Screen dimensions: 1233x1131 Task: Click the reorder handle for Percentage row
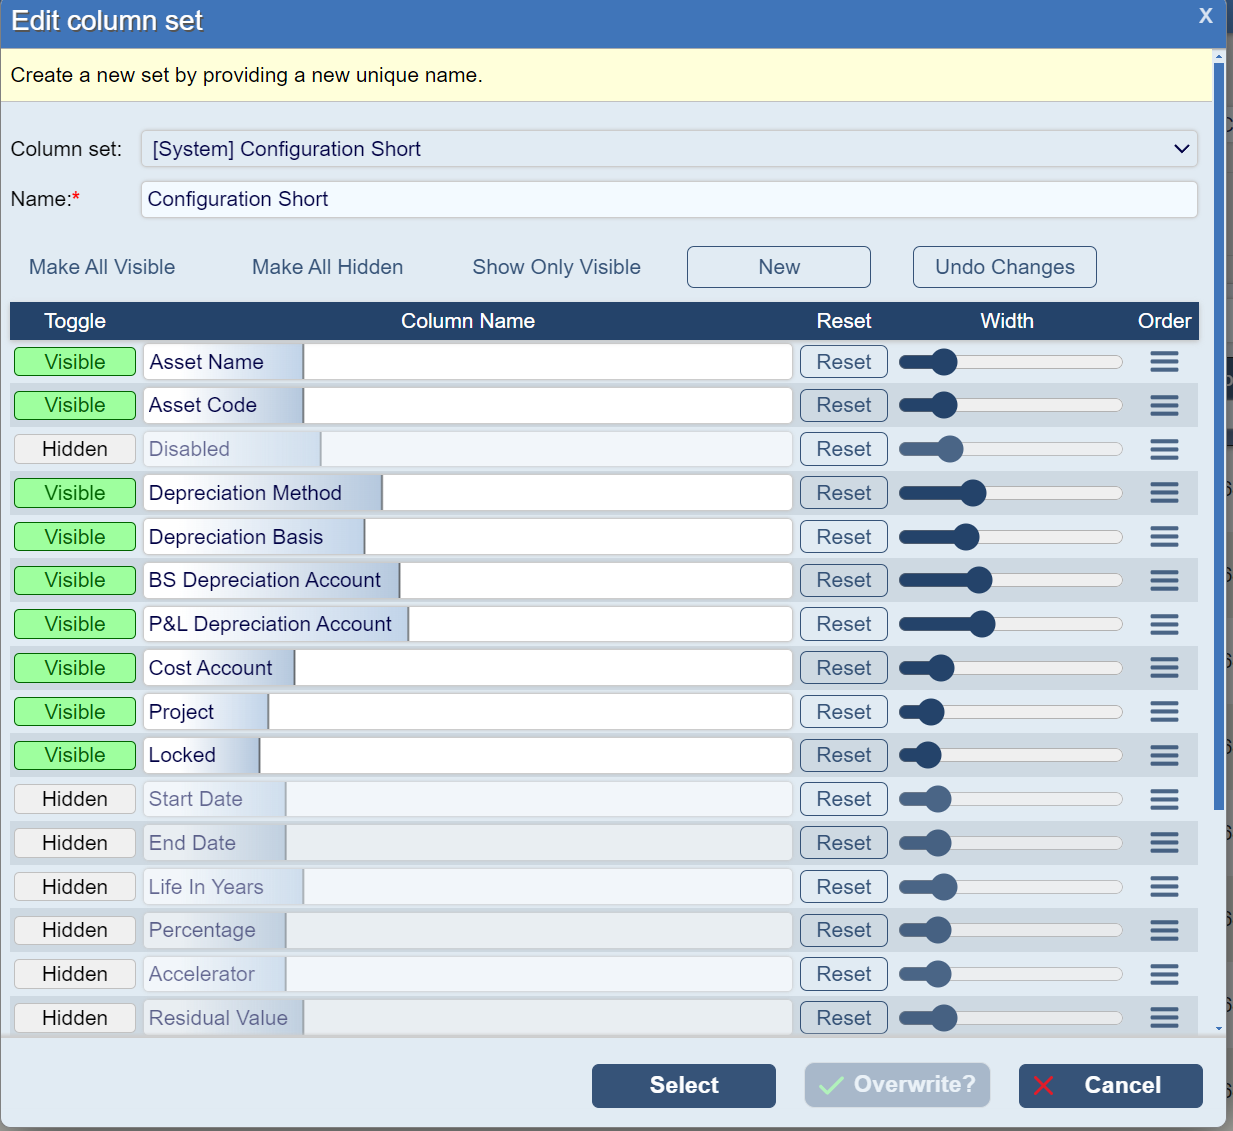pos(1164,930)
